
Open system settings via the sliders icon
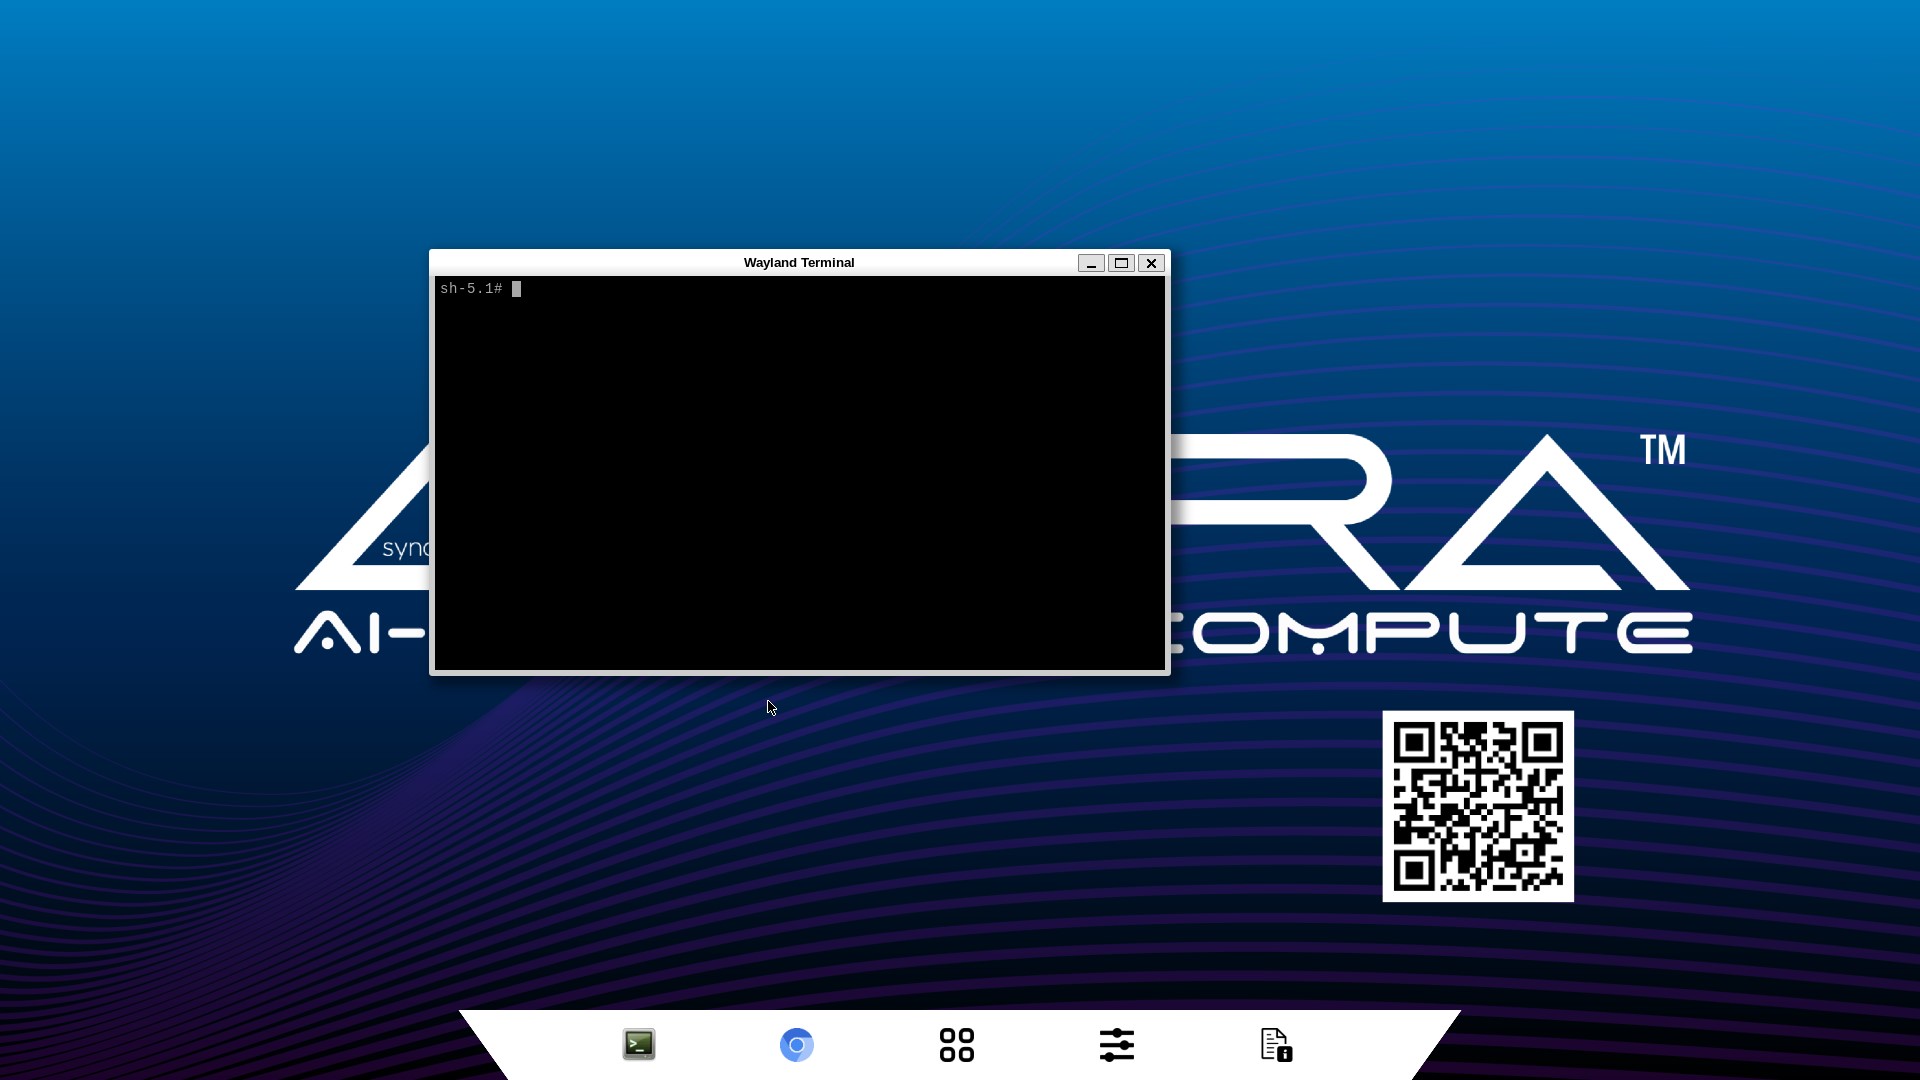(x=1116, y=1044)
